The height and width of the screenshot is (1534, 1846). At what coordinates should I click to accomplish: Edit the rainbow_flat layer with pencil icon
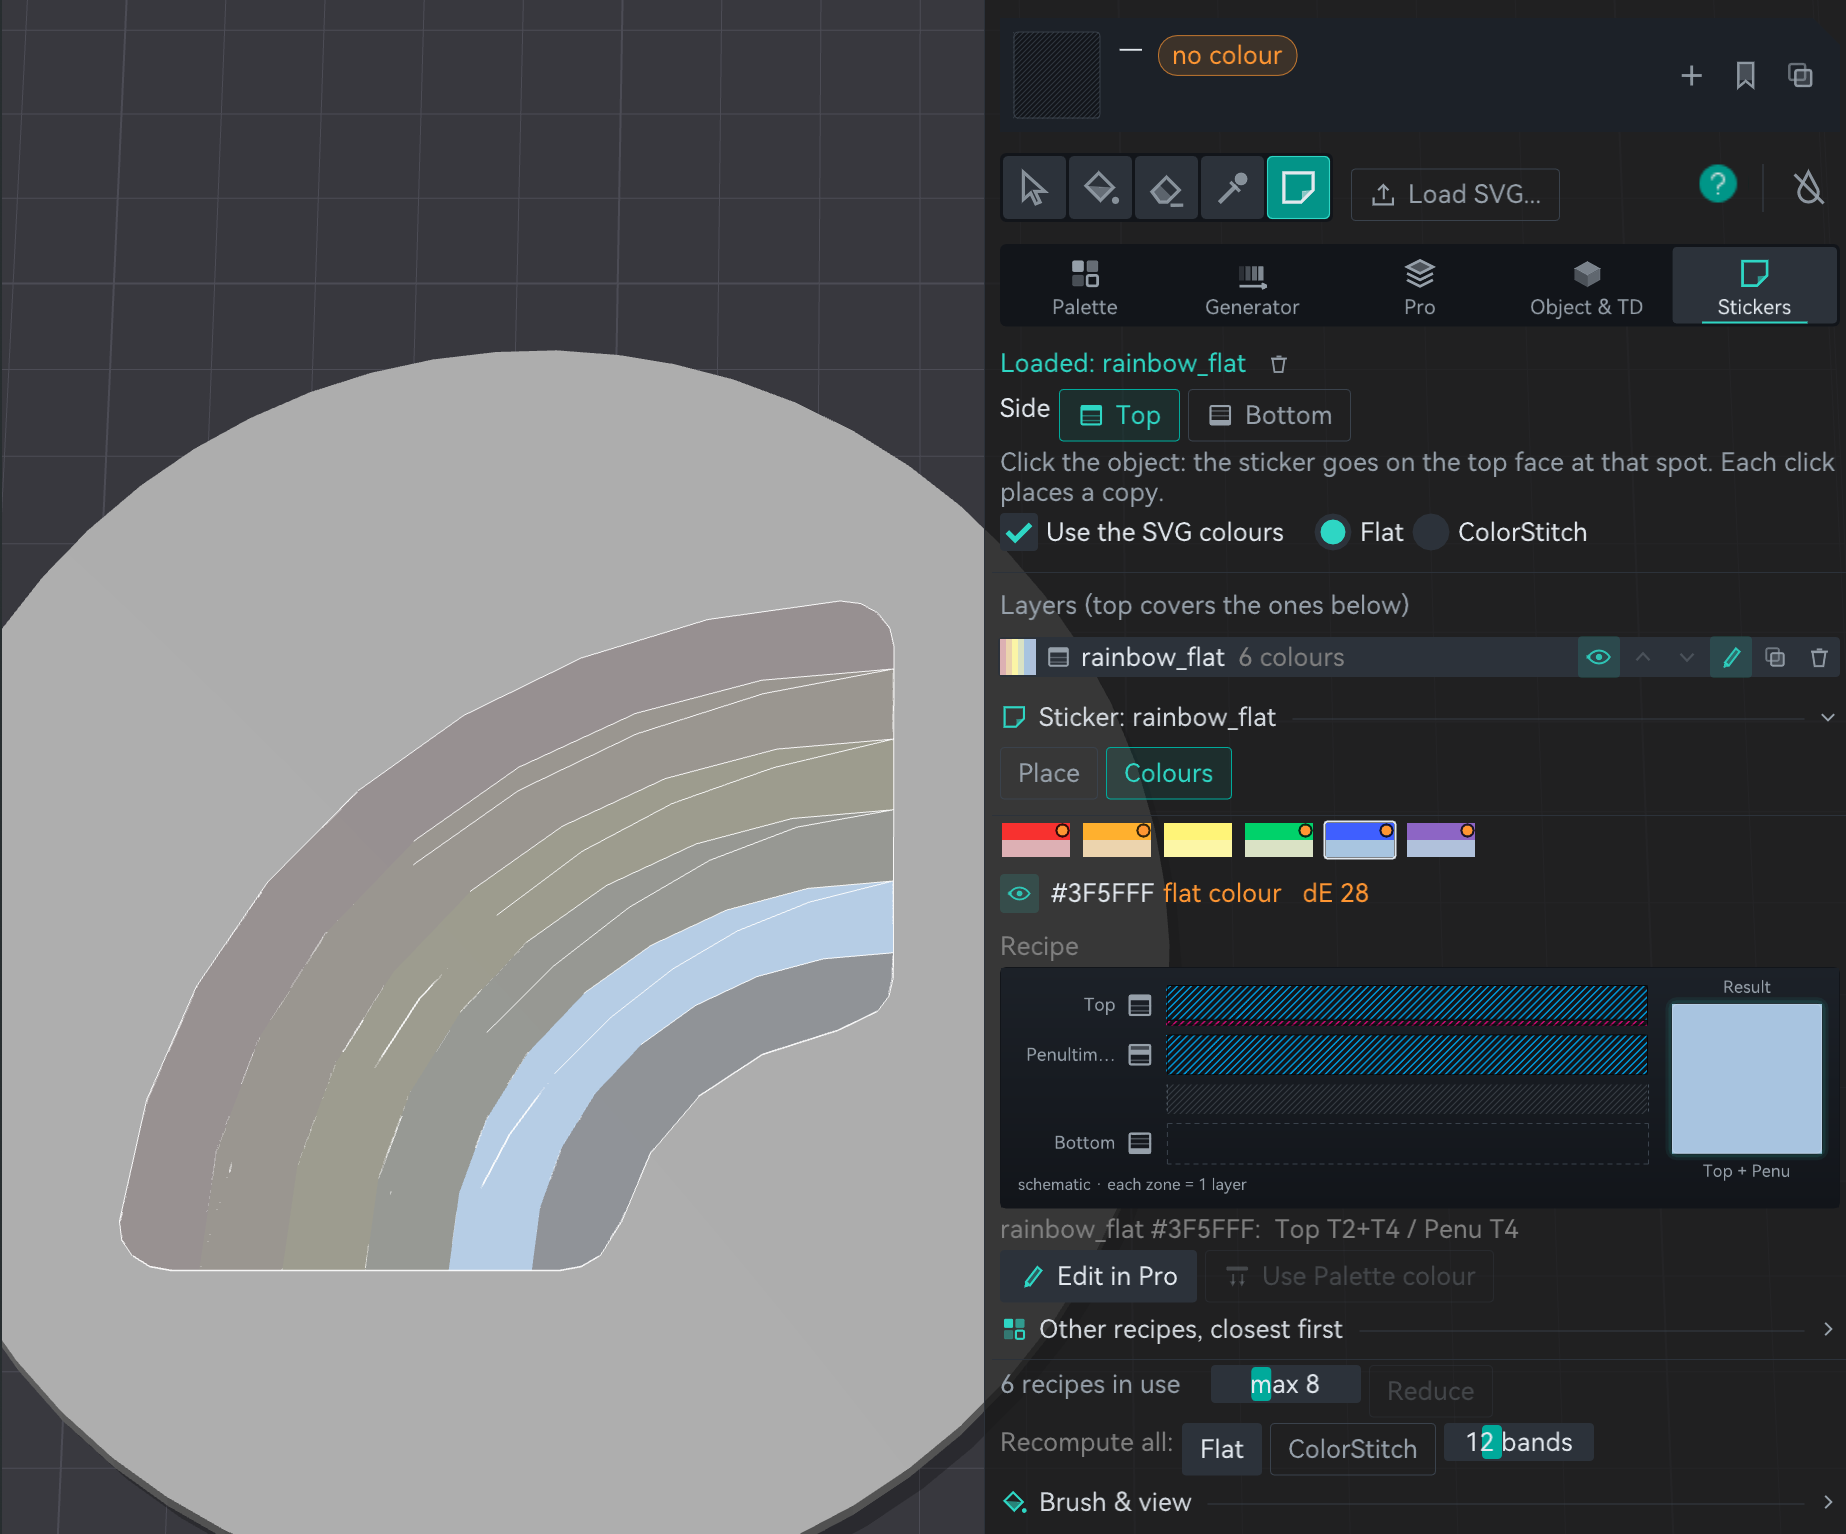(1731, 657)
